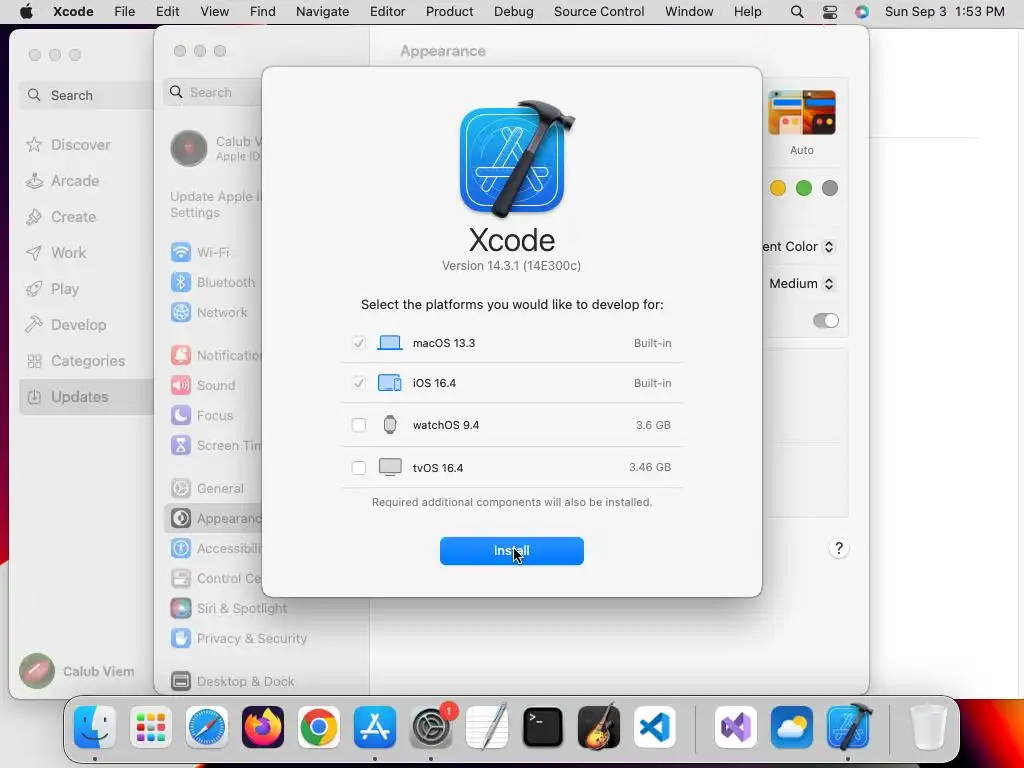Open the Source Control menu
This screenshot has width=1024, height=768.
coord(599,11)
